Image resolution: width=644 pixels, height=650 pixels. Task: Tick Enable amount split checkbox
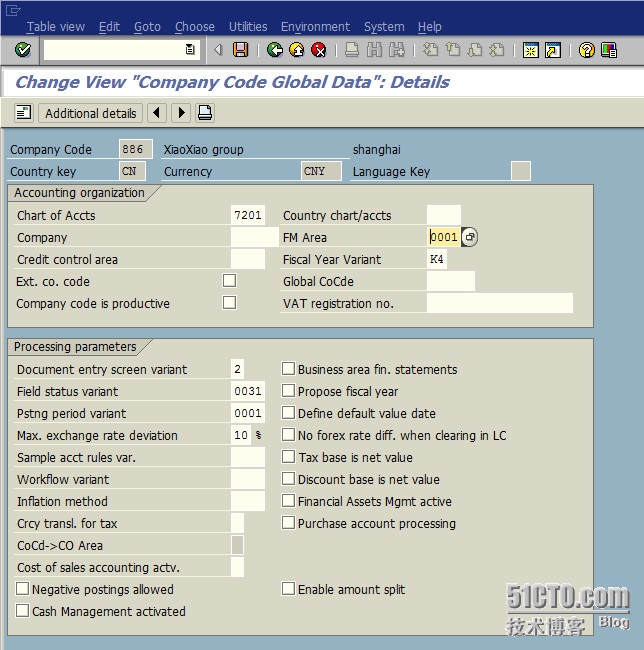point(288,589)
